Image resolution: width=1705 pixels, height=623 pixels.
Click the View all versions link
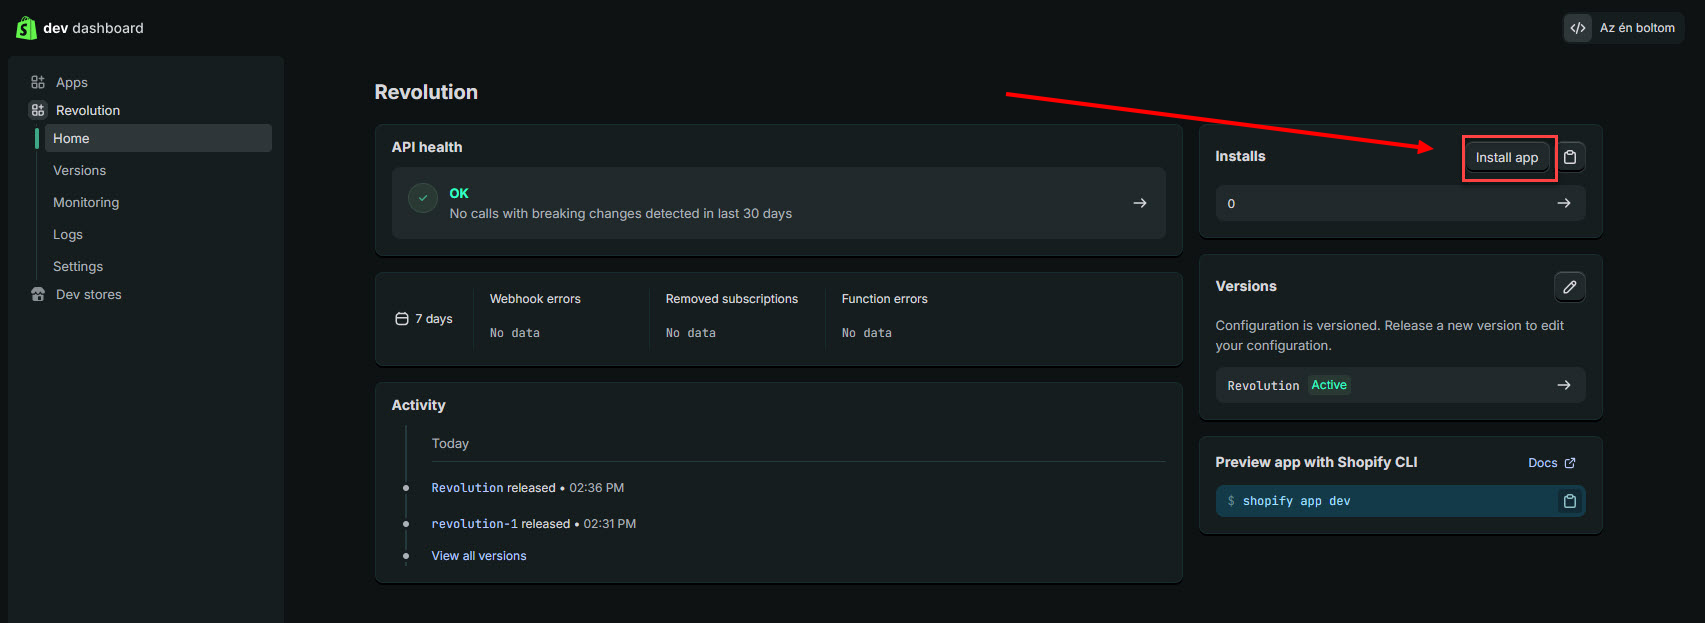(478, 556)
